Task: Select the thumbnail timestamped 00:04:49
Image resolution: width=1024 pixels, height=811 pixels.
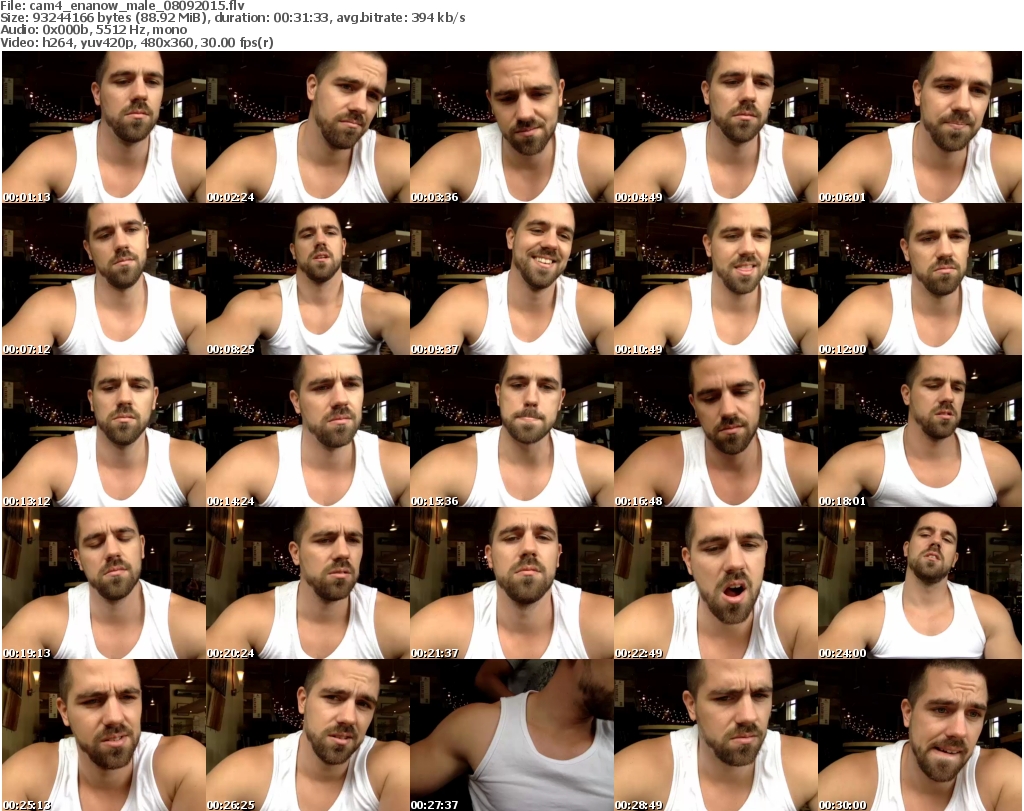Action: [x=716, y=127]
